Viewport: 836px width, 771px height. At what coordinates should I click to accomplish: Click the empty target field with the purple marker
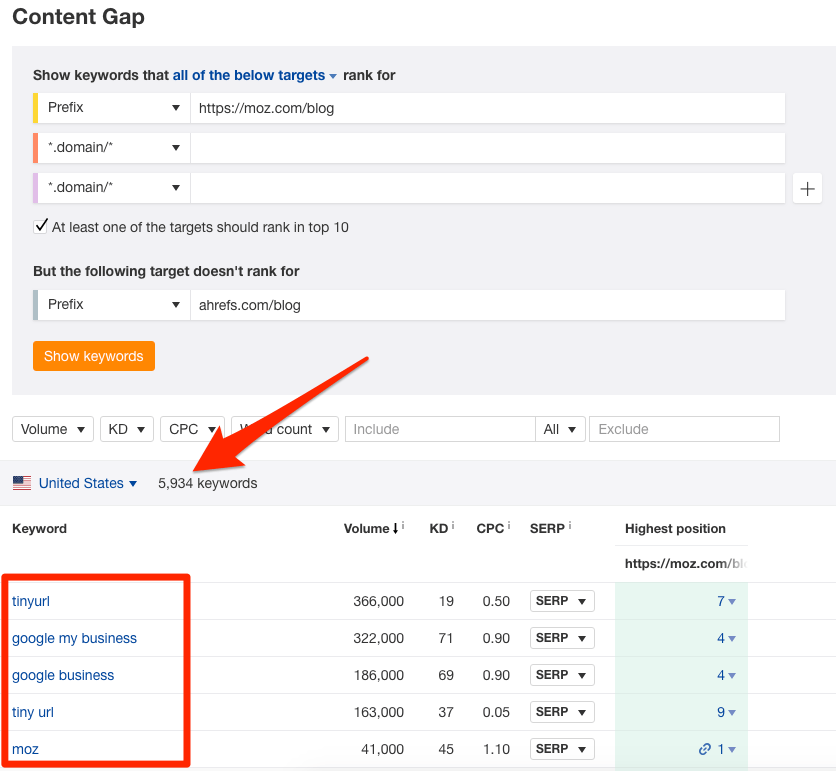487,188
